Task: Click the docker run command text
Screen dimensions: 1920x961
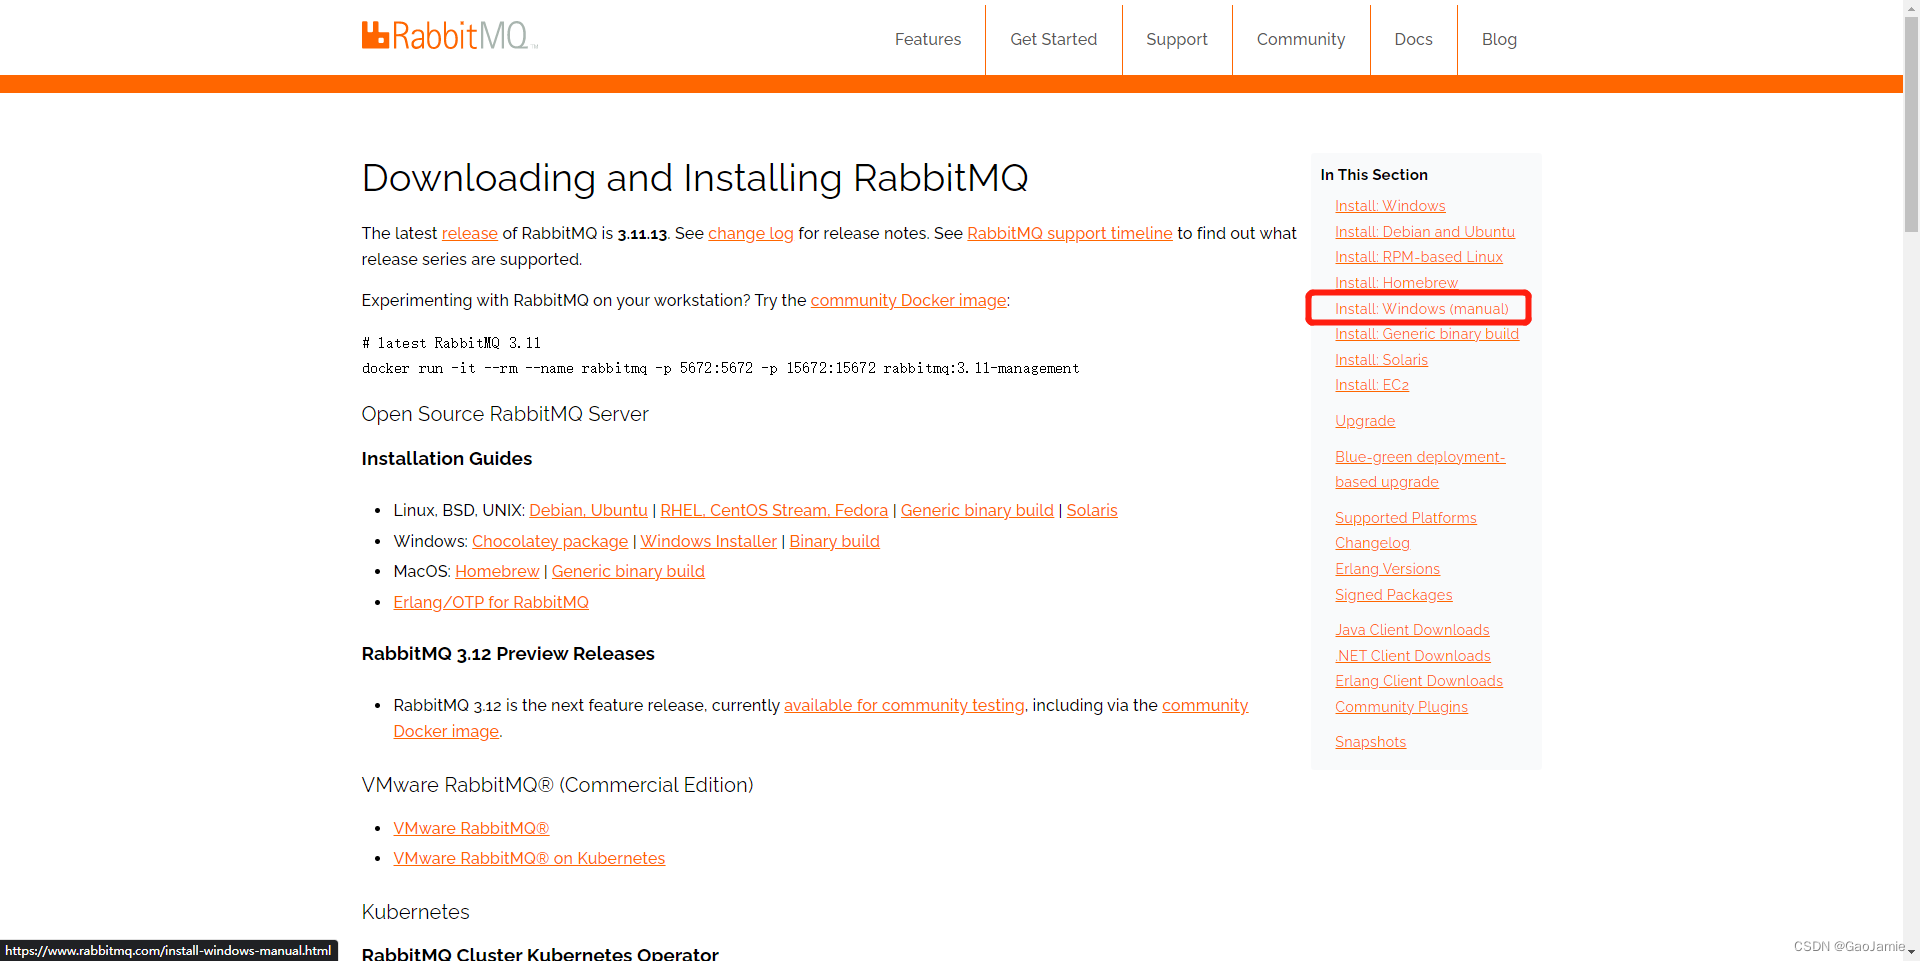Action: (720, 368)
